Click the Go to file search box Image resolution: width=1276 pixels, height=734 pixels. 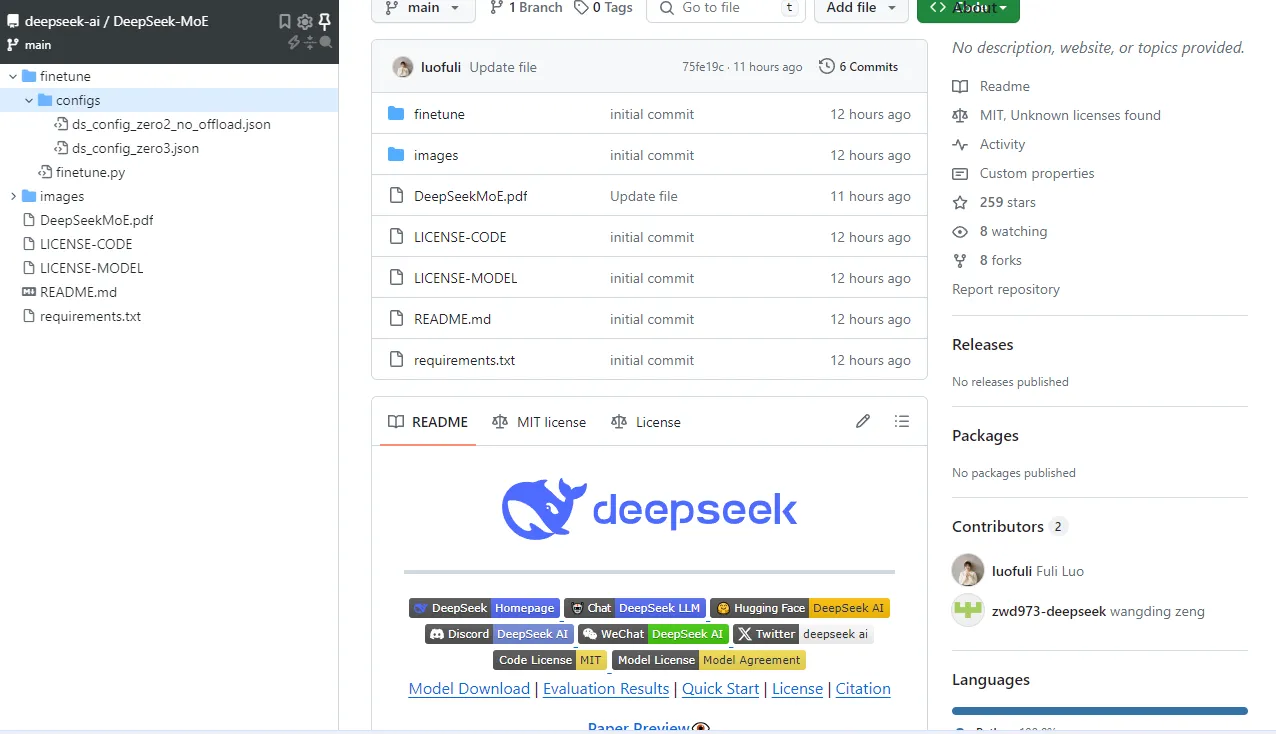click(x=725, y=8)
